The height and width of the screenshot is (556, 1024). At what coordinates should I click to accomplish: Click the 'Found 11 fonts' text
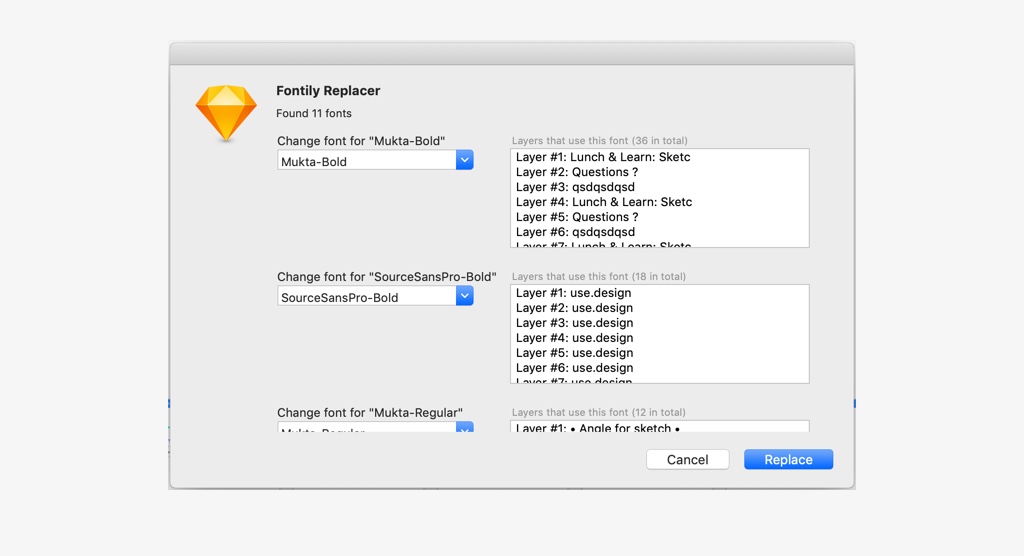313,113
